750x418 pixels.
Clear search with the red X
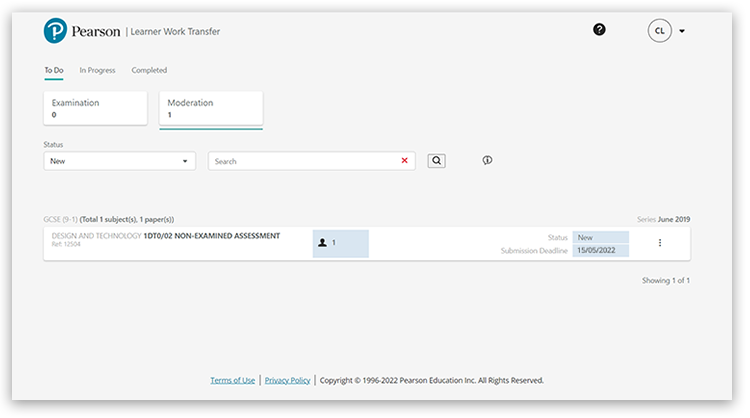click(405, 161)
